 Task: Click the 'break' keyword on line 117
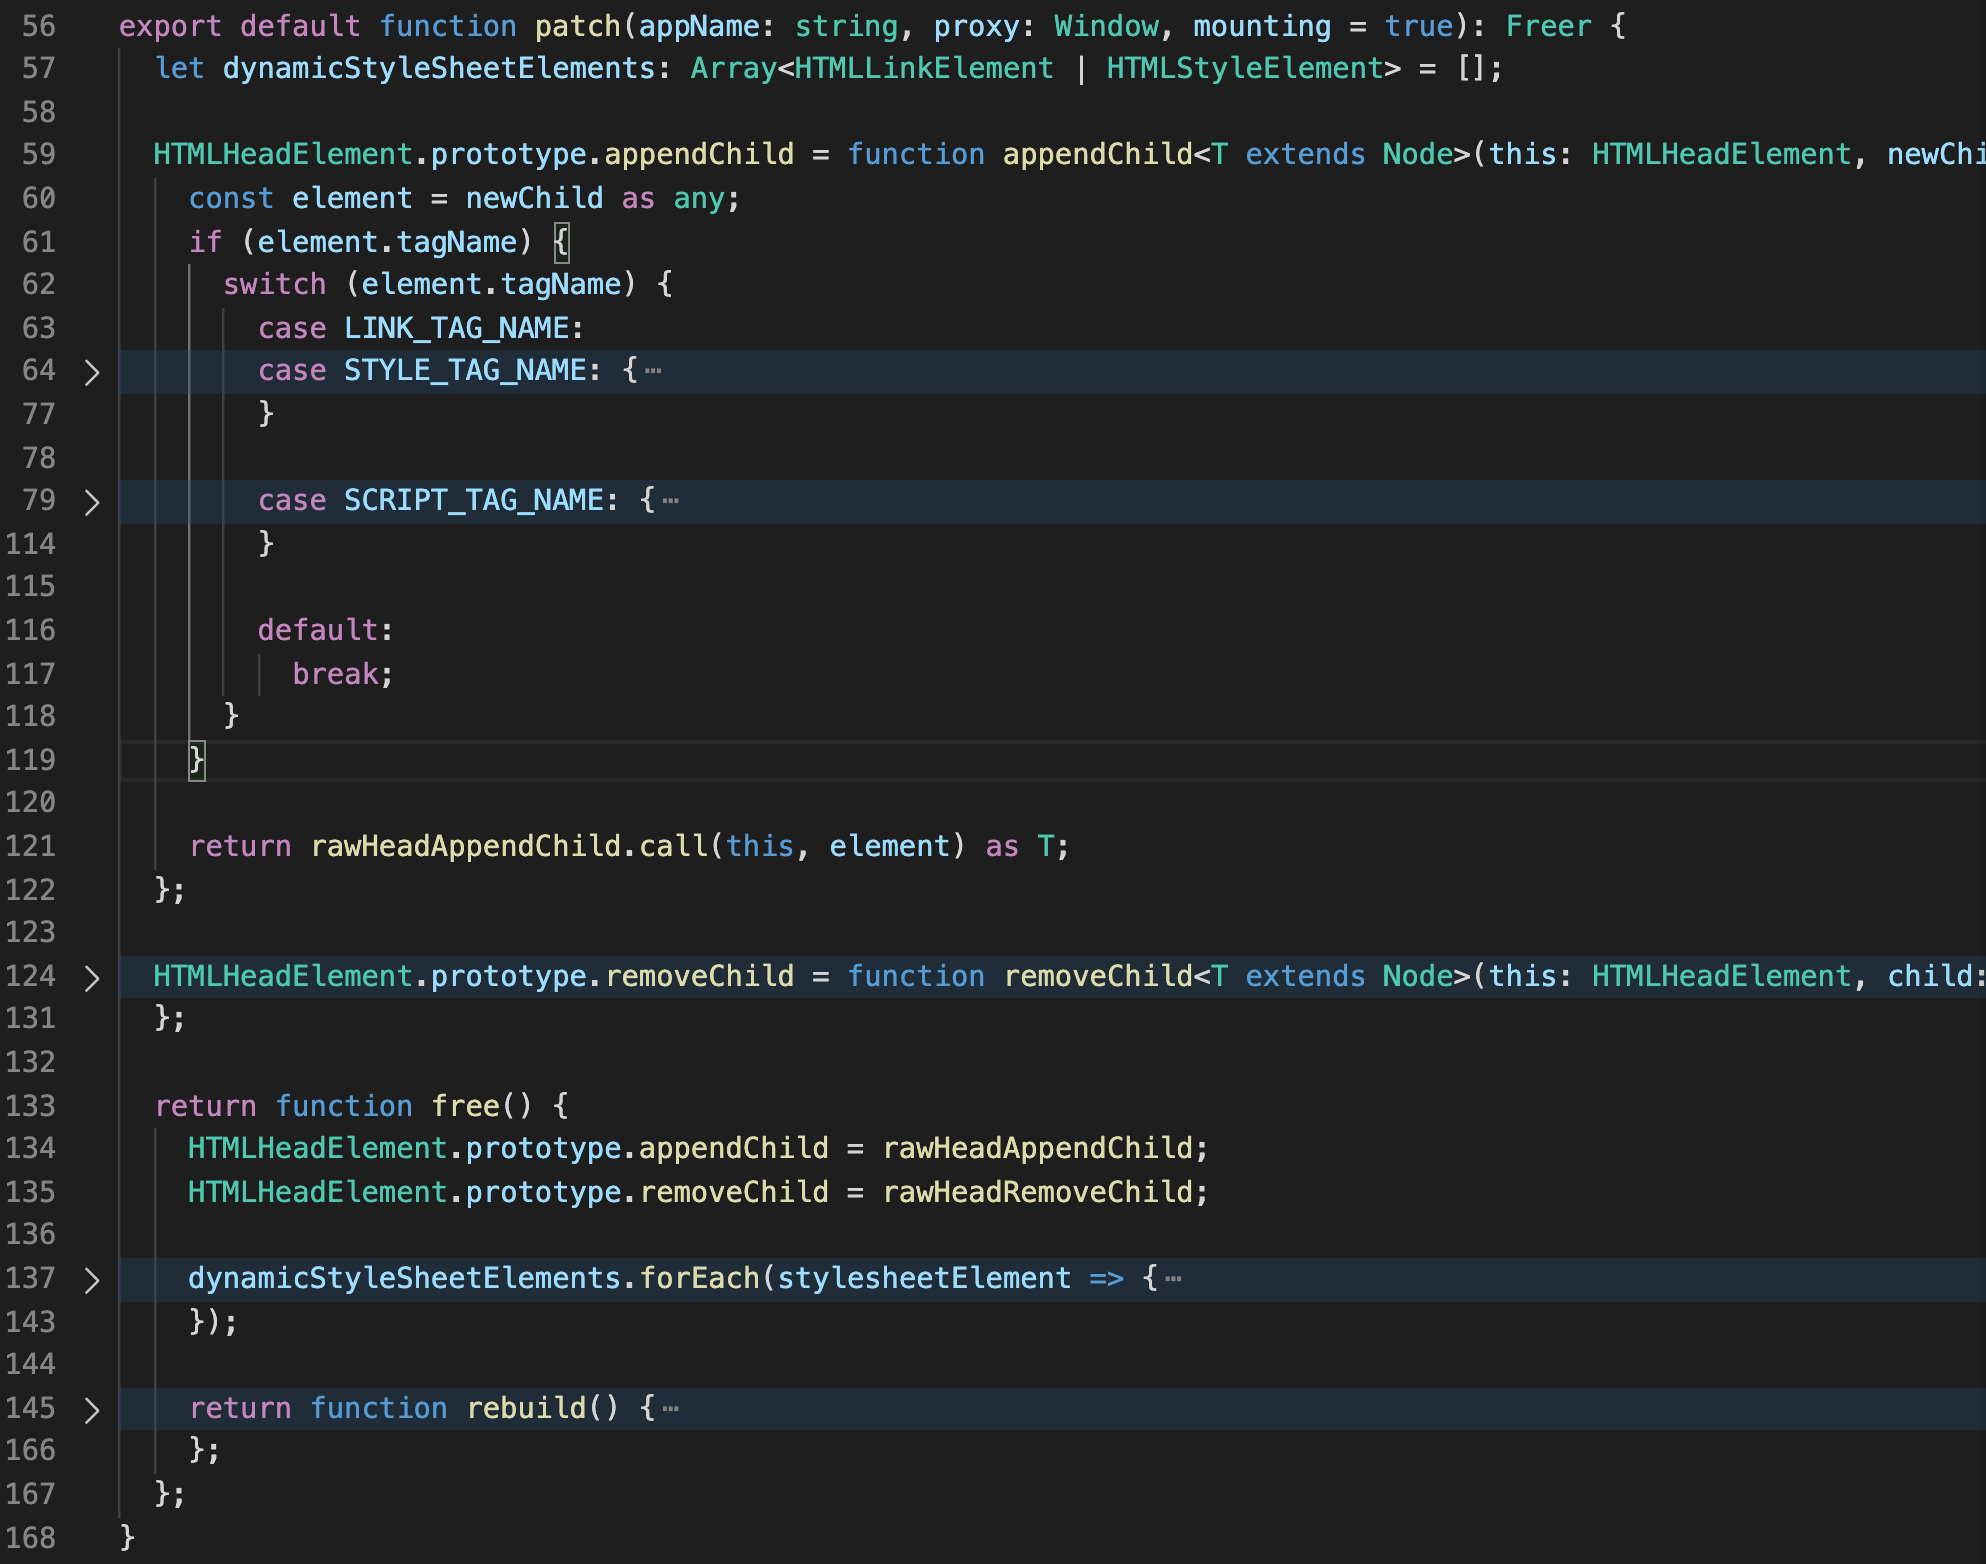pyautogui.click(x=335, y=674)
